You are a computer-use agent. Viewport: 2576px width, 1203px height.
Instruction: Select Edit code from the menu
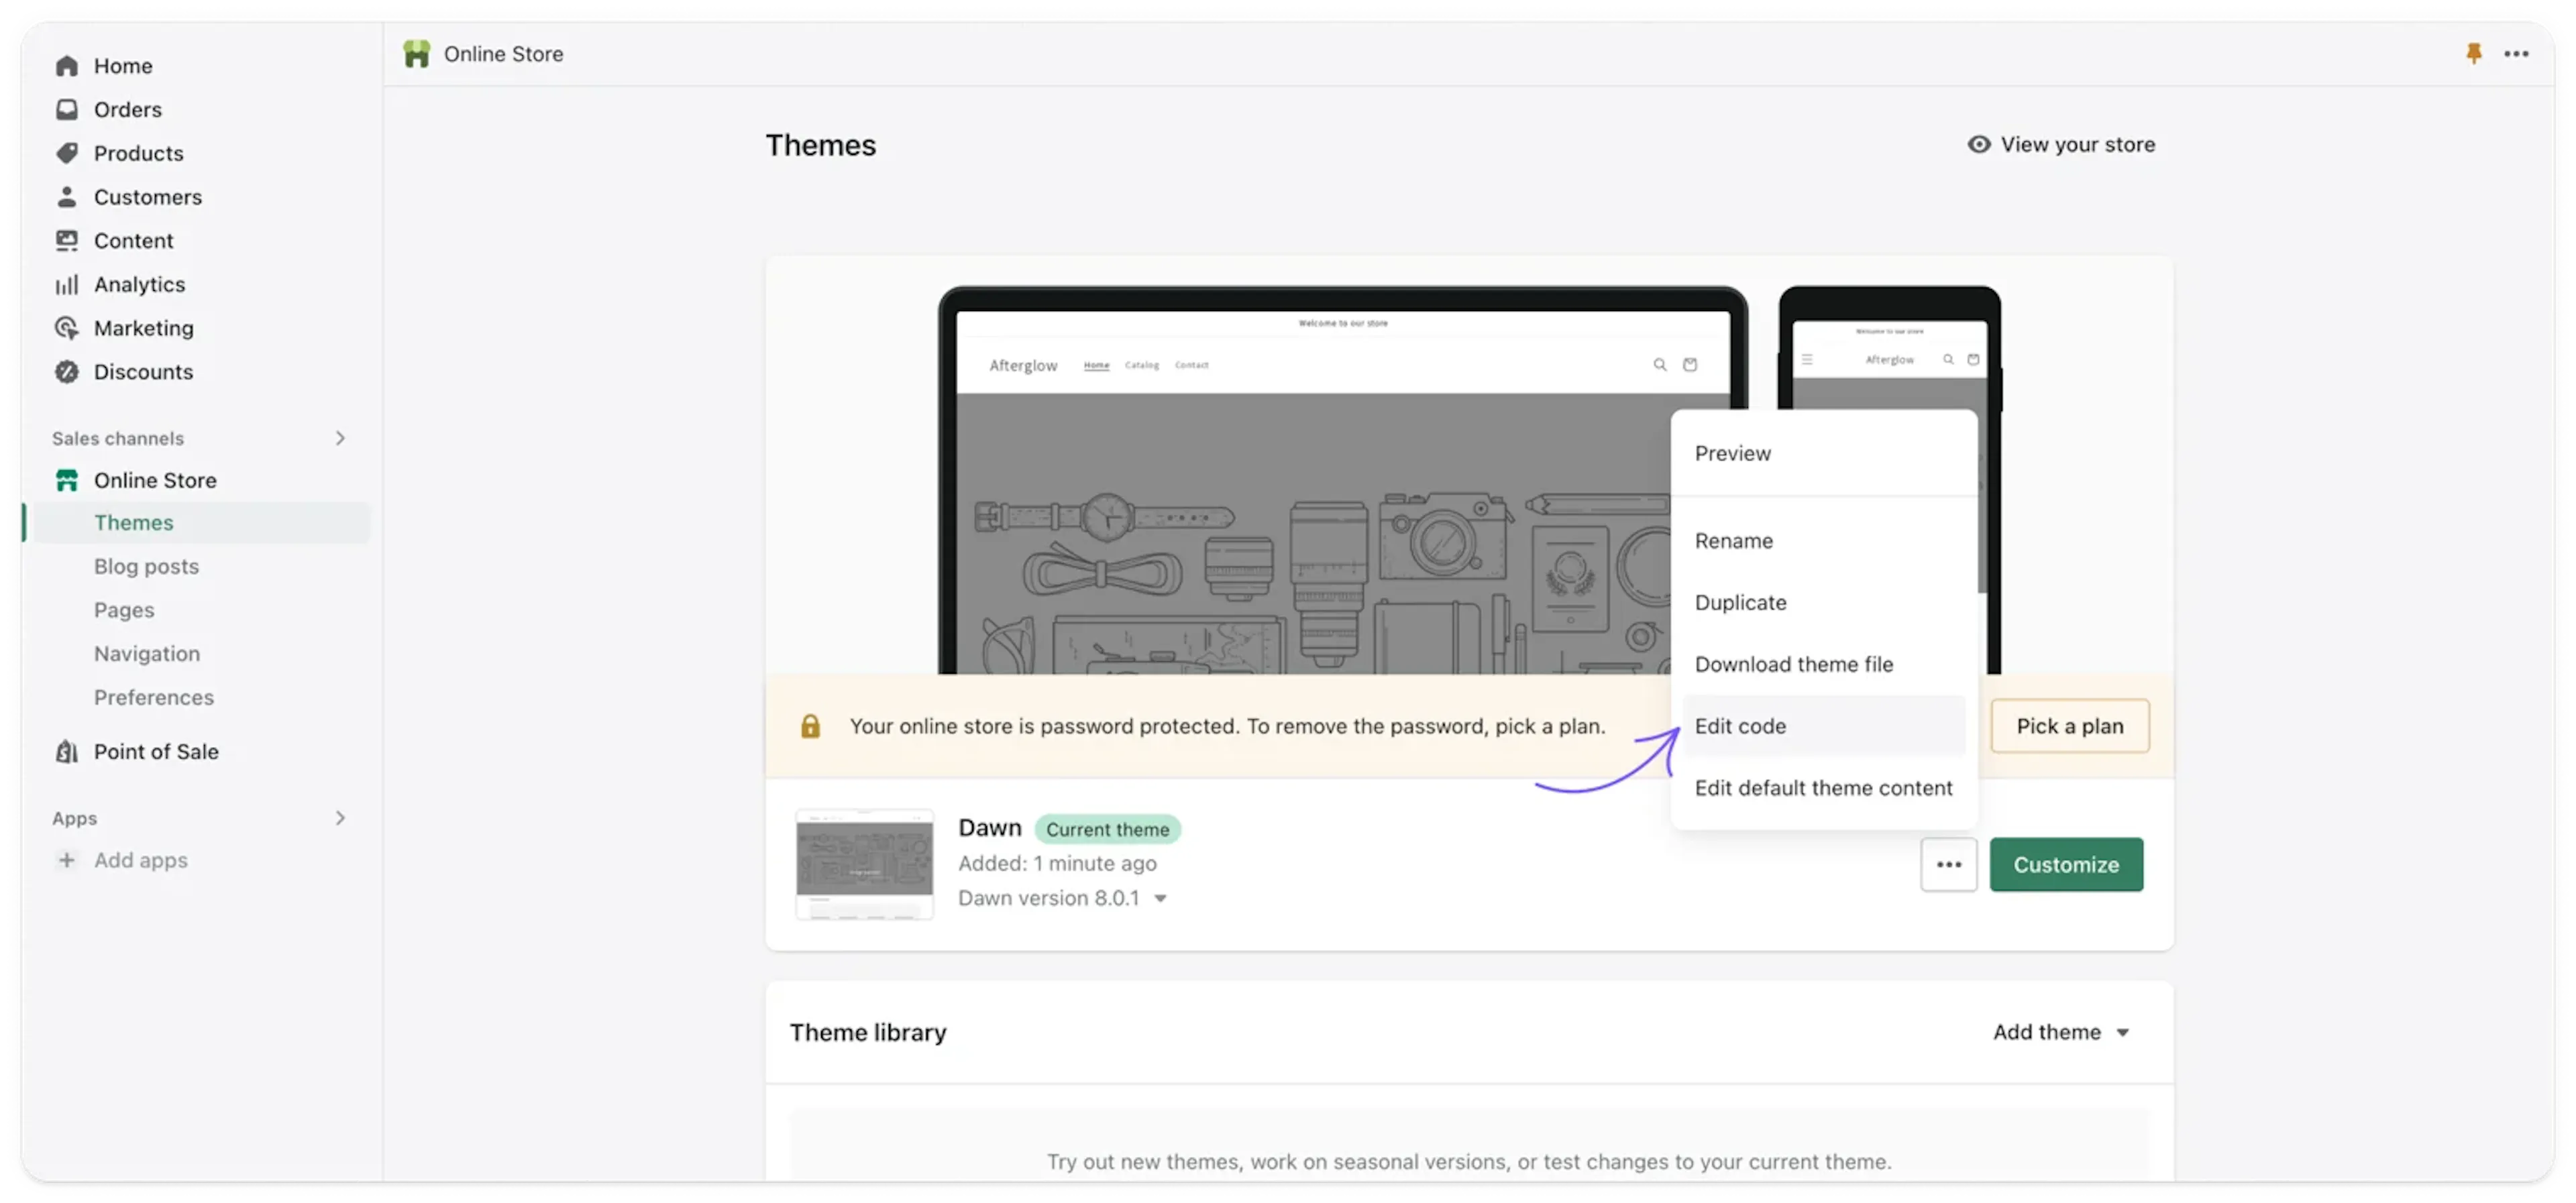[x=1740, y=726]
